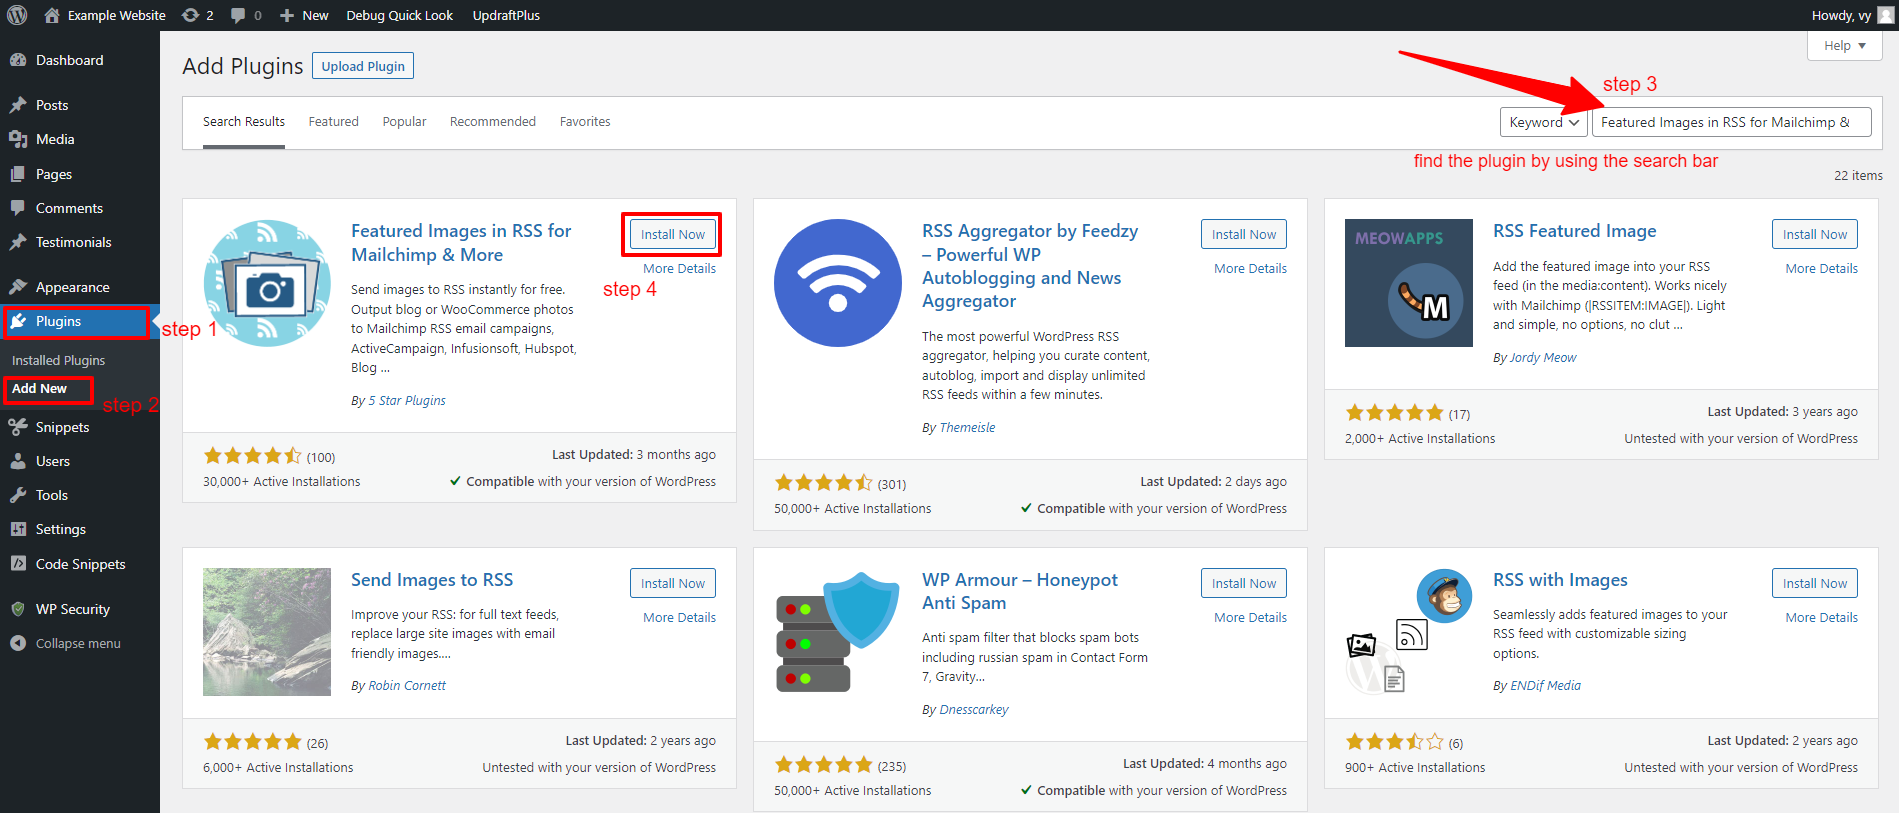Click the Snippets scissors icon
The width and height of the screenshot is (1899, 813).
18,427
